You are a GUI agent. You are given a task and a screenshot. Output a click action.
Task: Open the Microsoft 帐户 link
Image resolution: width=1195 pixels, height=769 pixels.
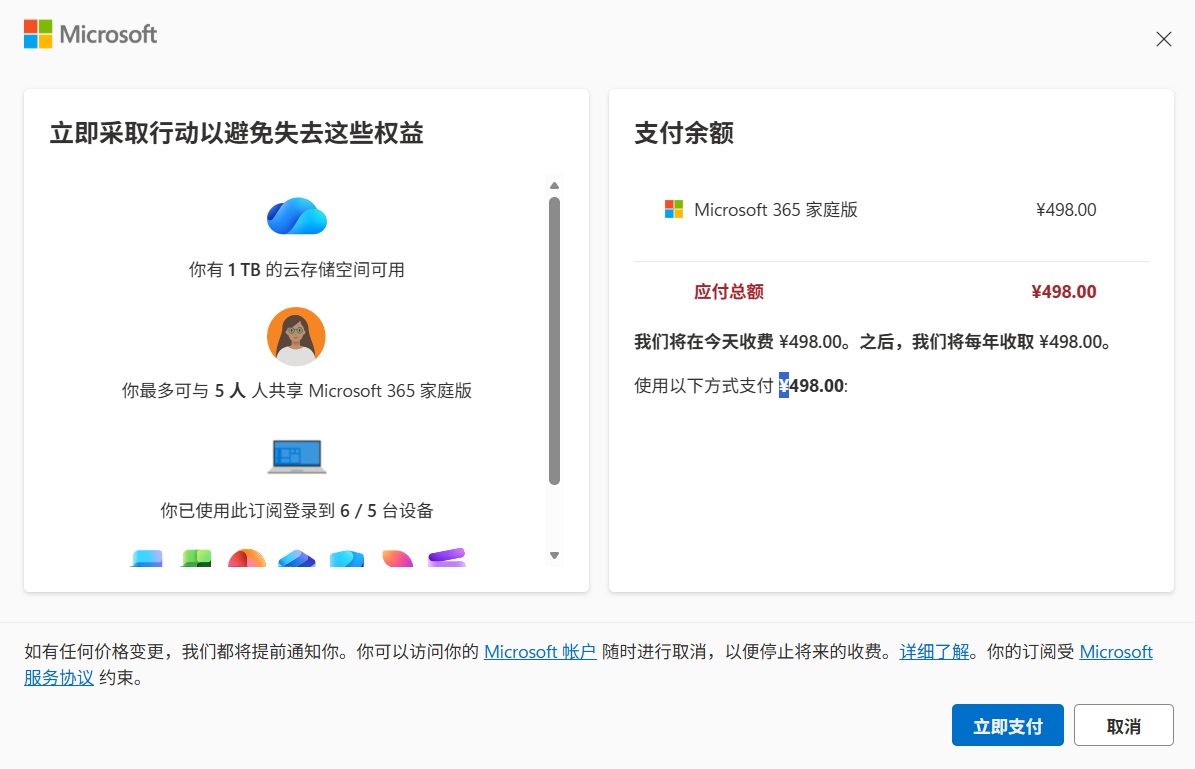coord(539,651)
